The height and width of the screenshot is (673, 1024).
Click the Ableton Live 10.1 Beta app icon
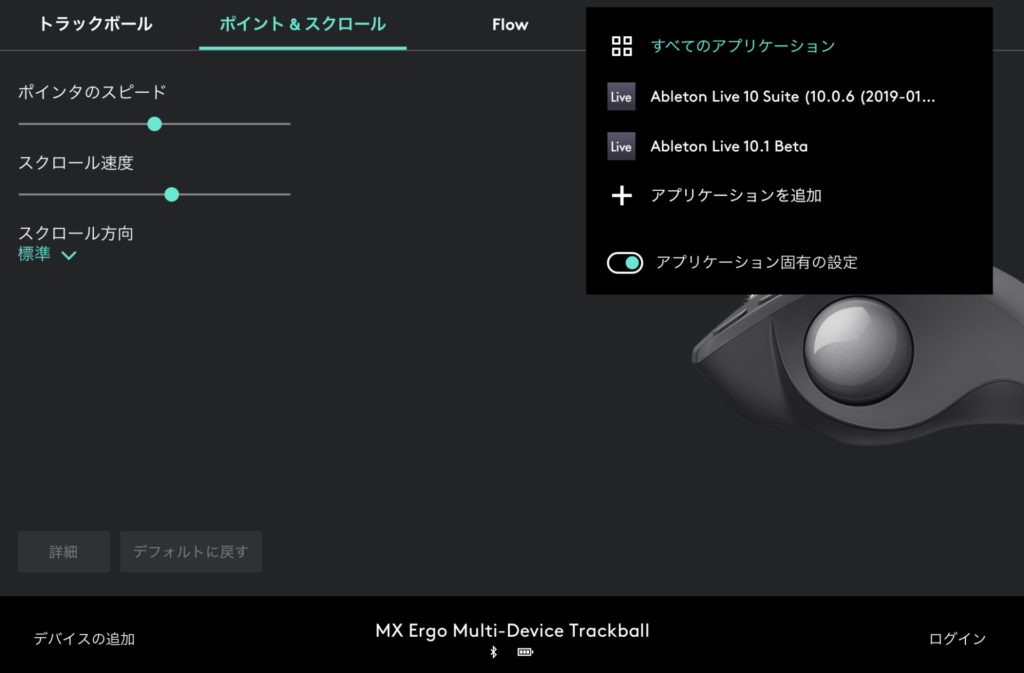[x=621, y=146]
